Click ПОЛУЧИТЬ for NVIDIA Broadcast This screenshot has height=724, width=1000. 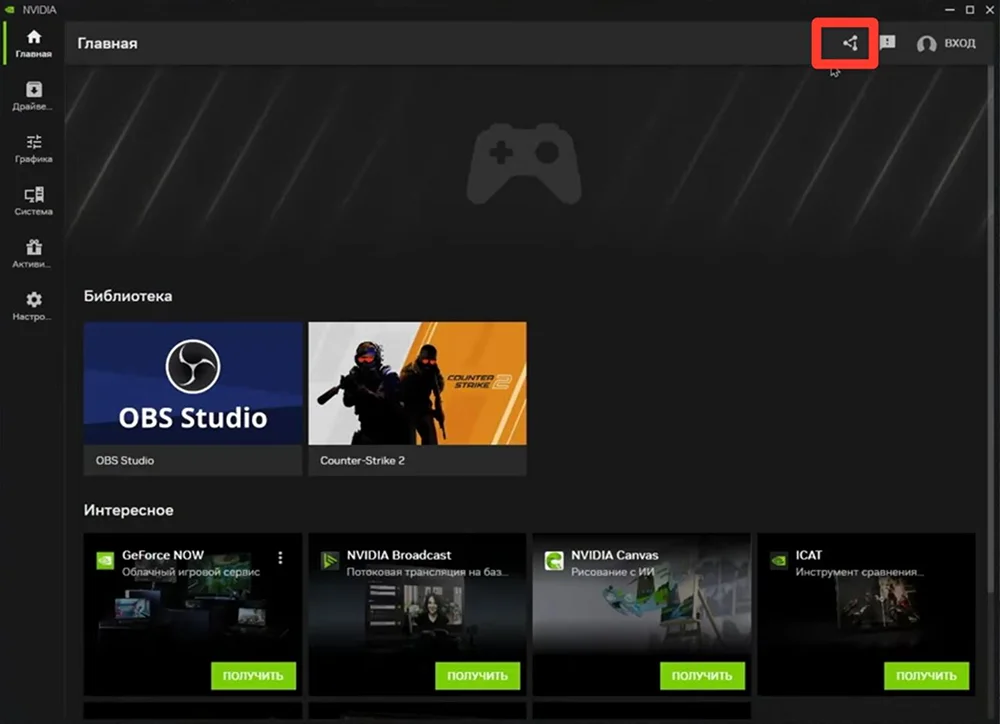click(x=478, y=675)
